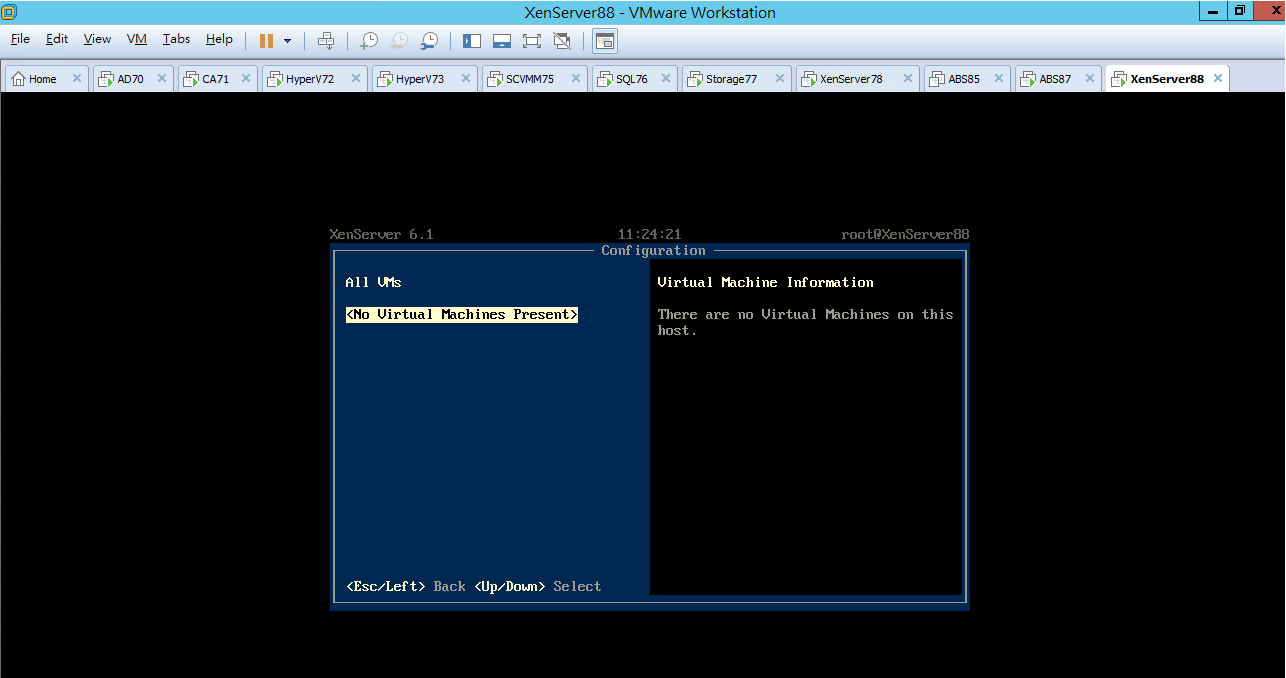Viewport: 1286px width, 678px height.
Task: Close the HyperV72 tab
Action: pos(355,78)
